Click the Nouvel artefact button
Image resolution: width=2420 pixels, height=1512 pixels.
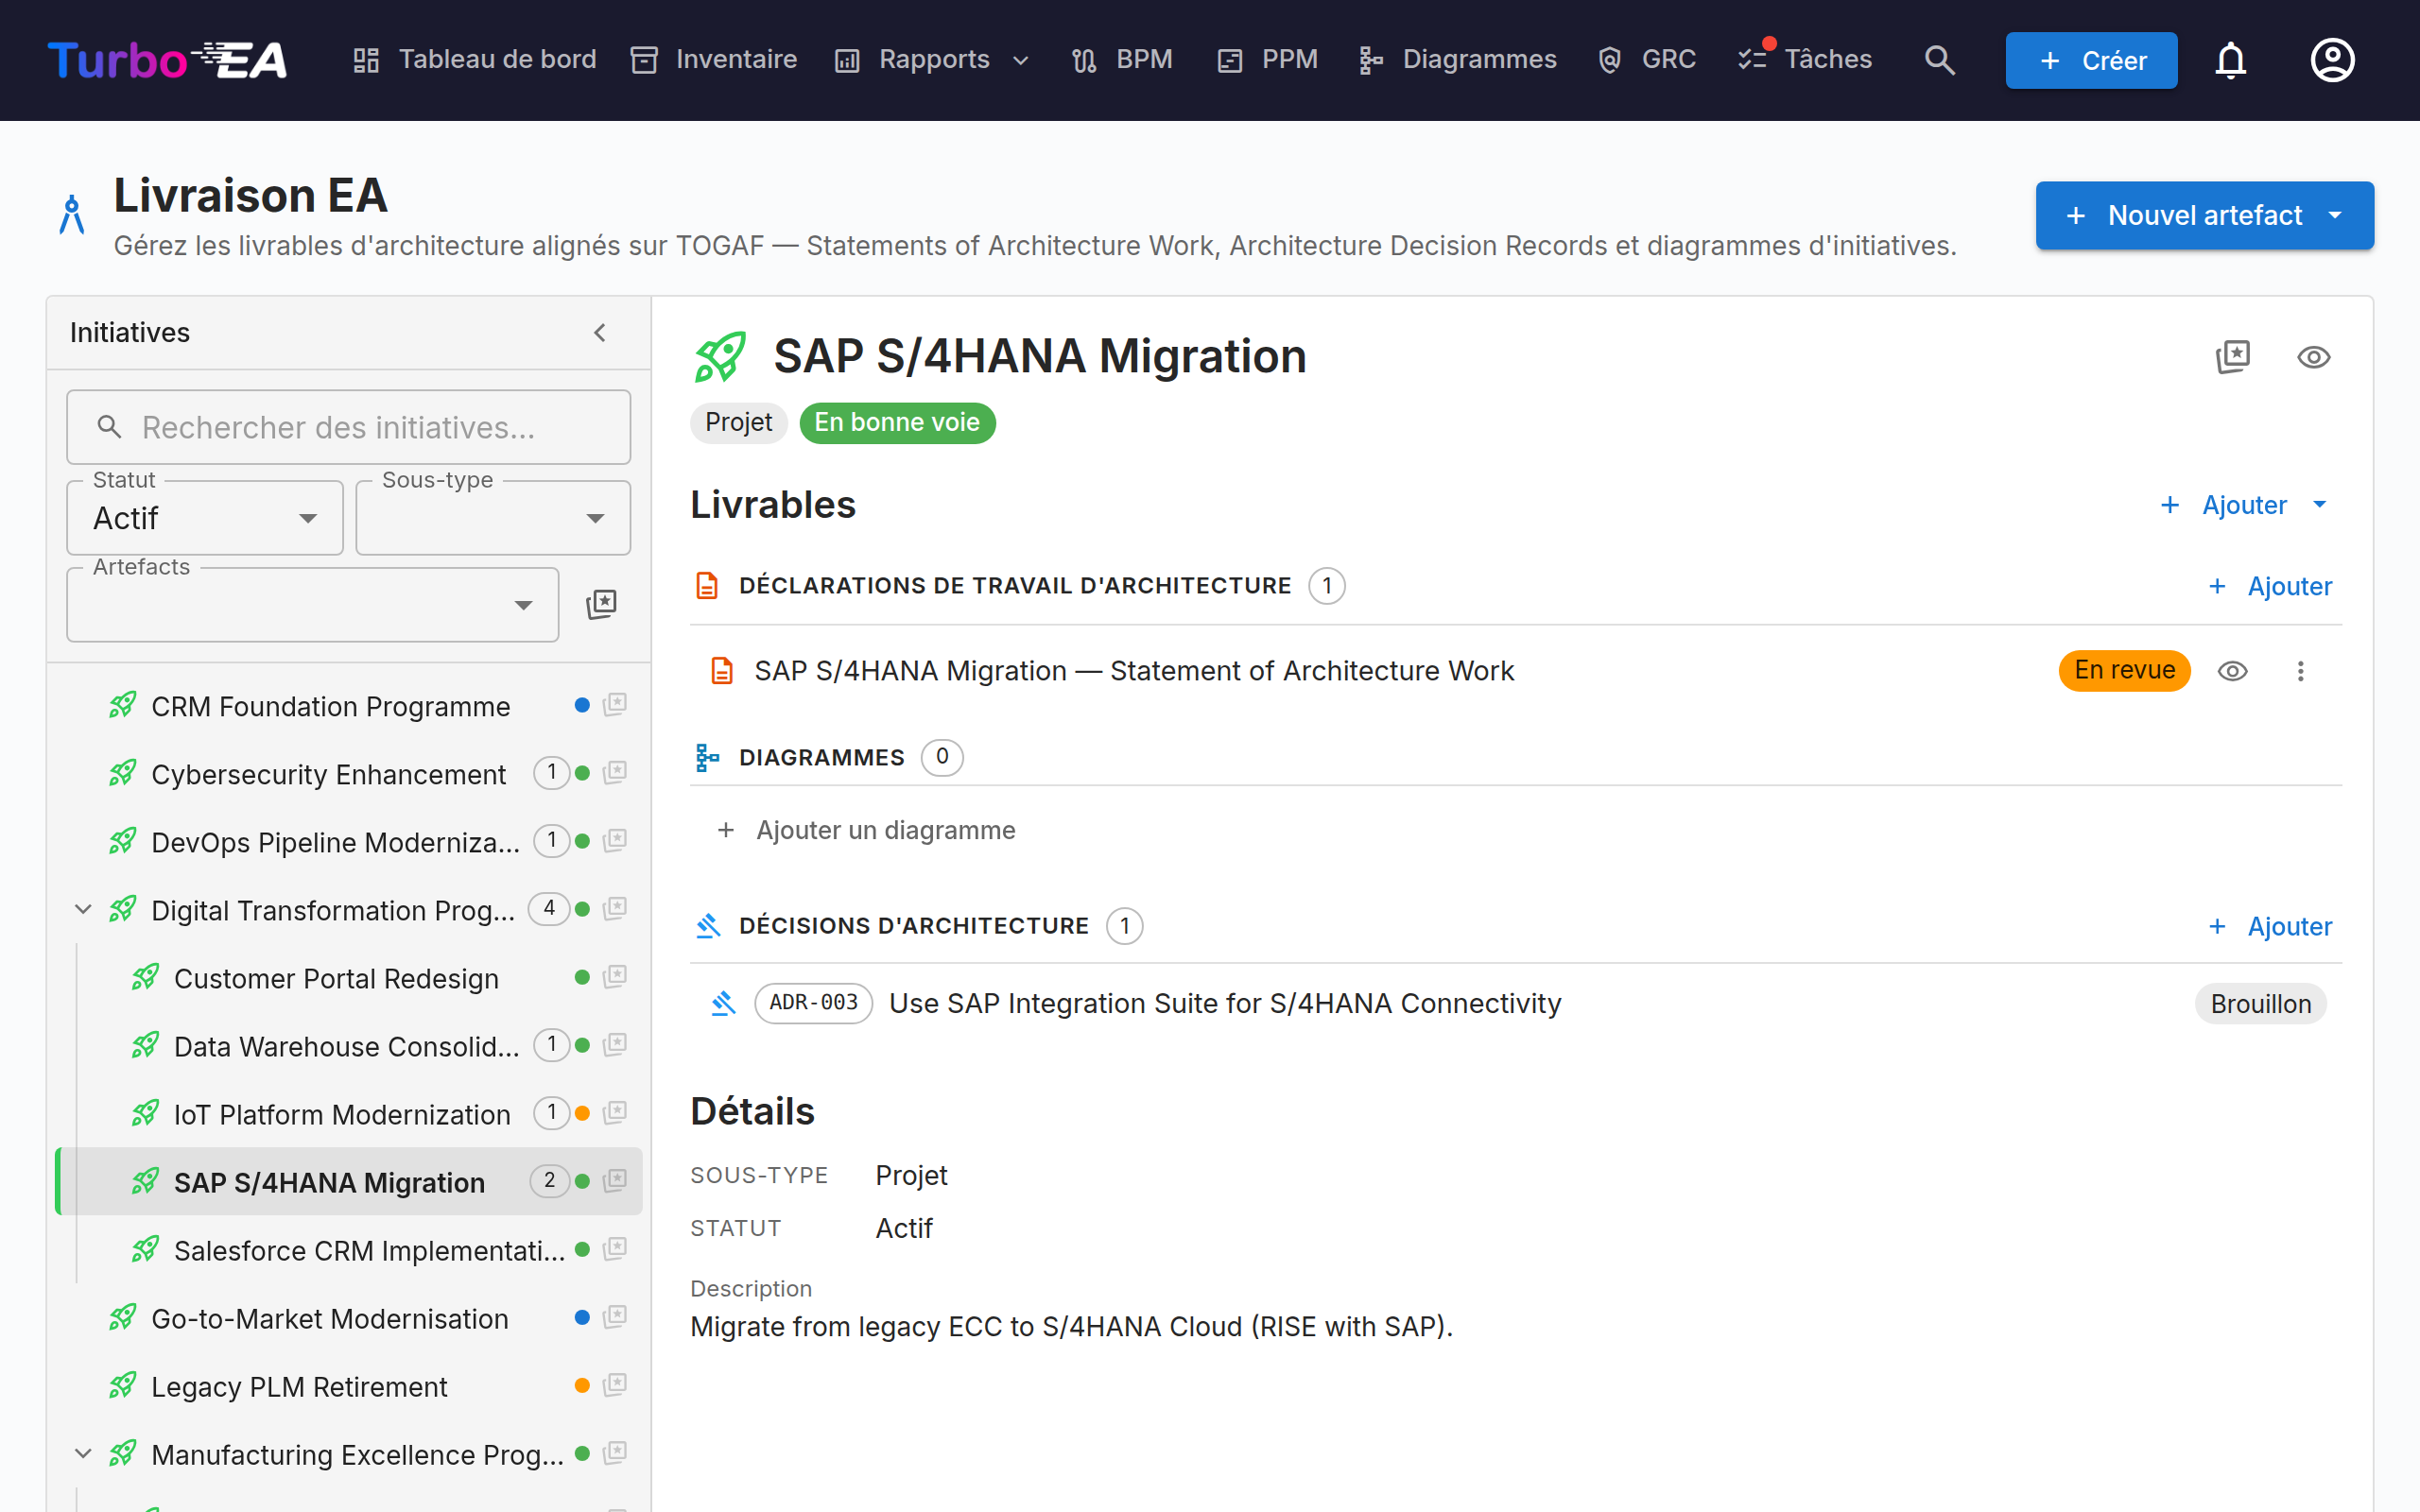pos(2204,216)
